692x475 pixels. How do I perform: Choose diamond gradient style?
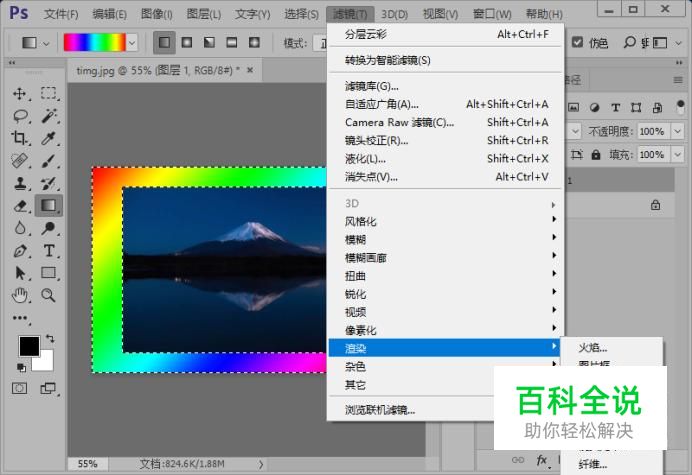click(254, 42)
